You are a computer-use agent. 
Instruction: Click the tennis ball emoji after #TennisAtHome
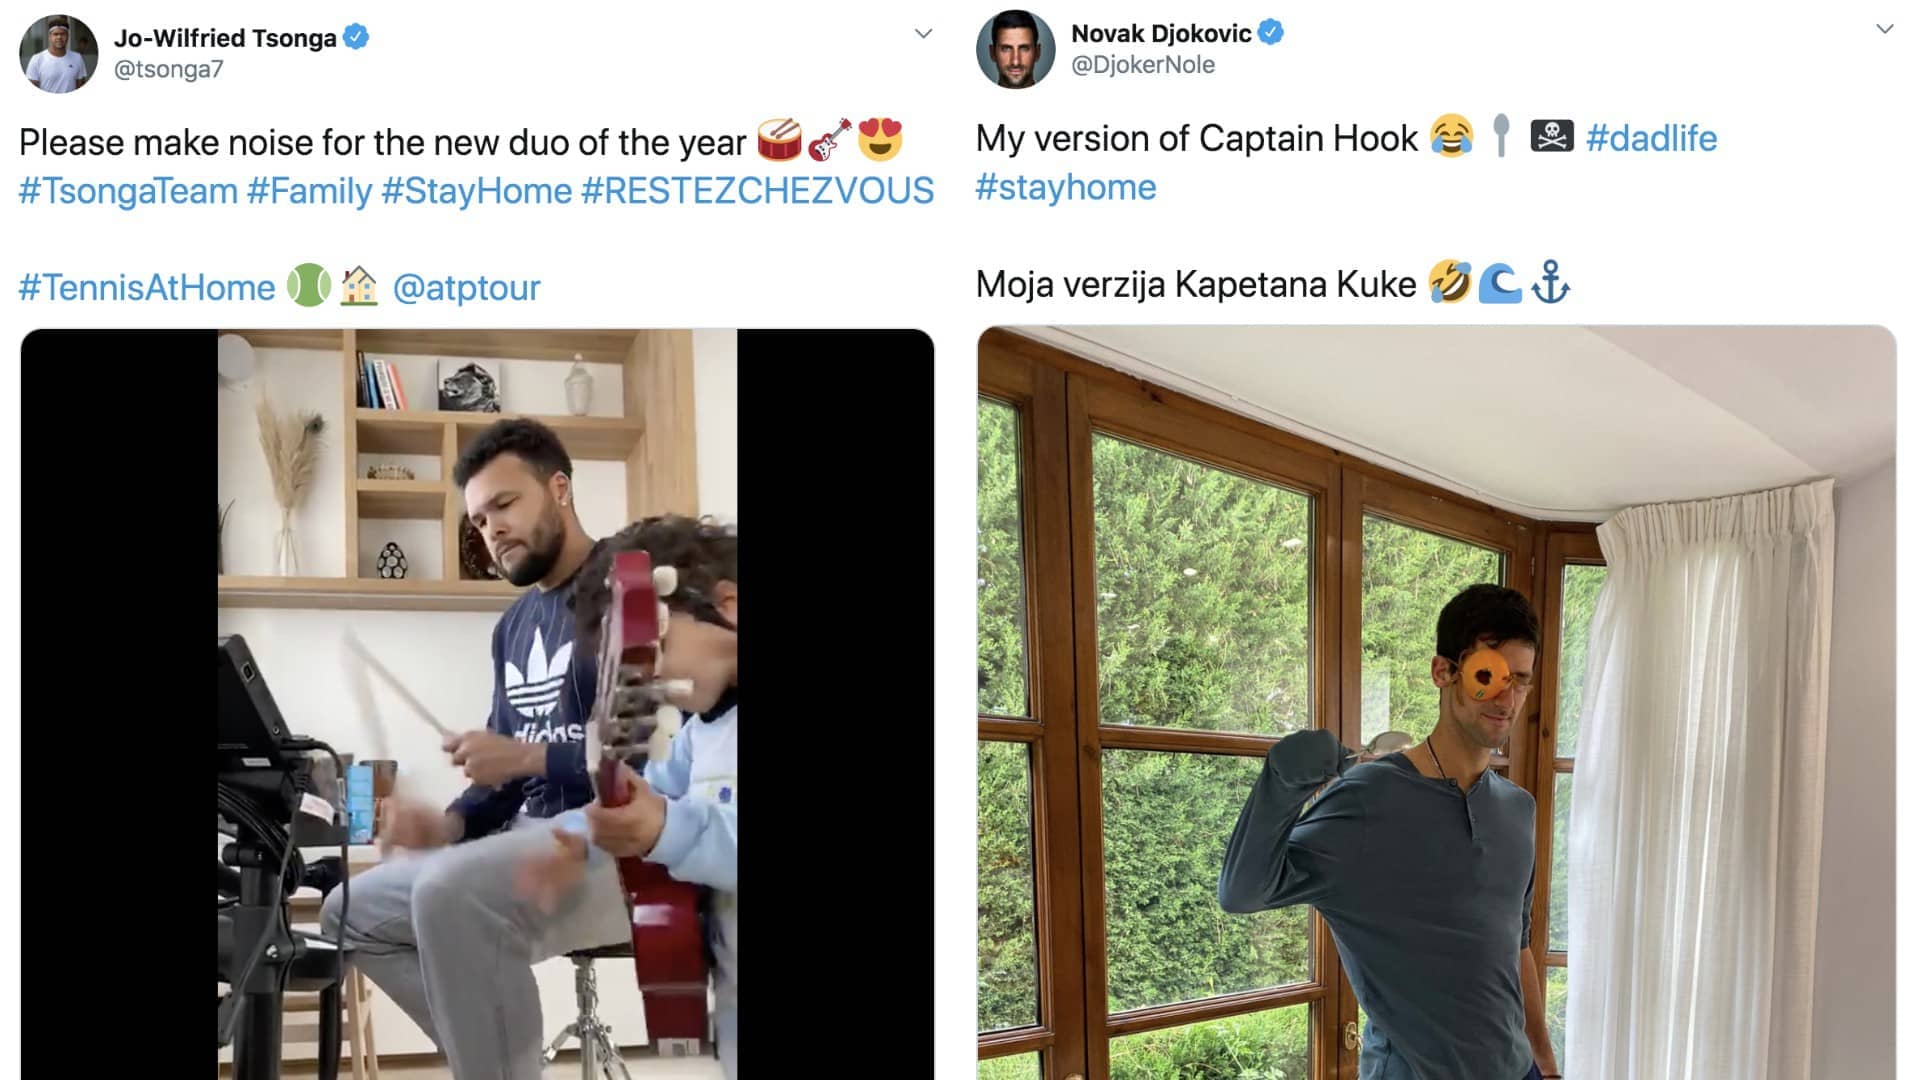pos(309,286)
